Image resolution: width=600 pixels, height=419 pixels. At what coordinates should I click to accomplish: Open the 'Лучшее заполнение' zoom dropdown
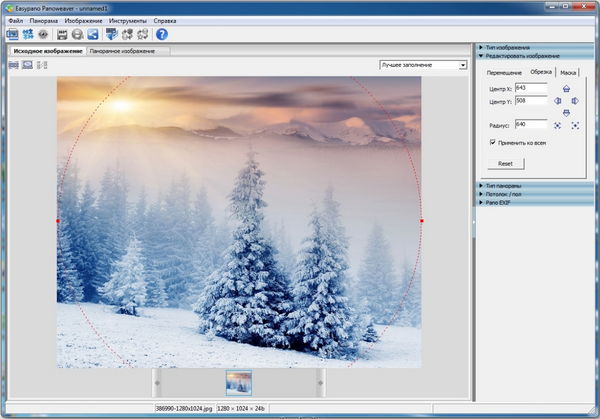(463, 65)
